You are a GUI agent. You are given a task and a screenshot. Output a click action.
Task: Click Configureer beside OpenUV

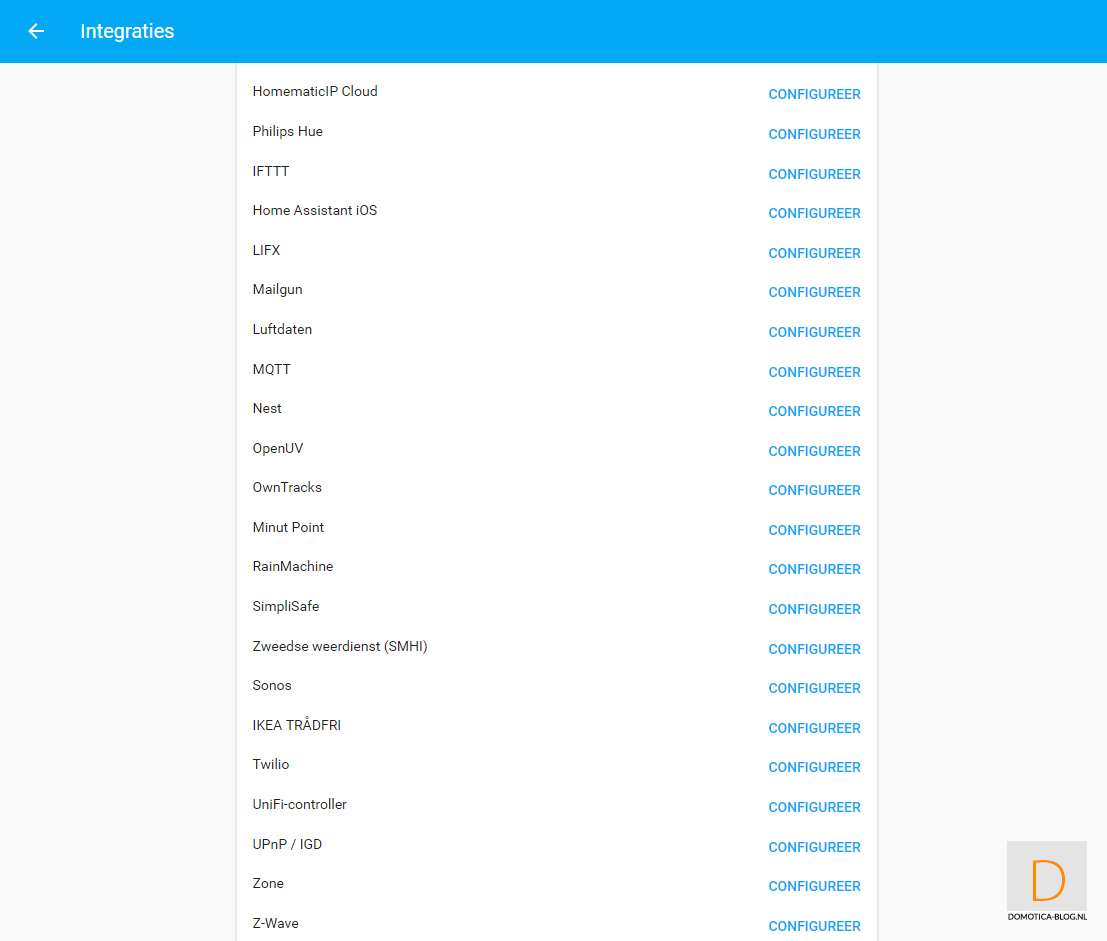(x=814, y=451)
